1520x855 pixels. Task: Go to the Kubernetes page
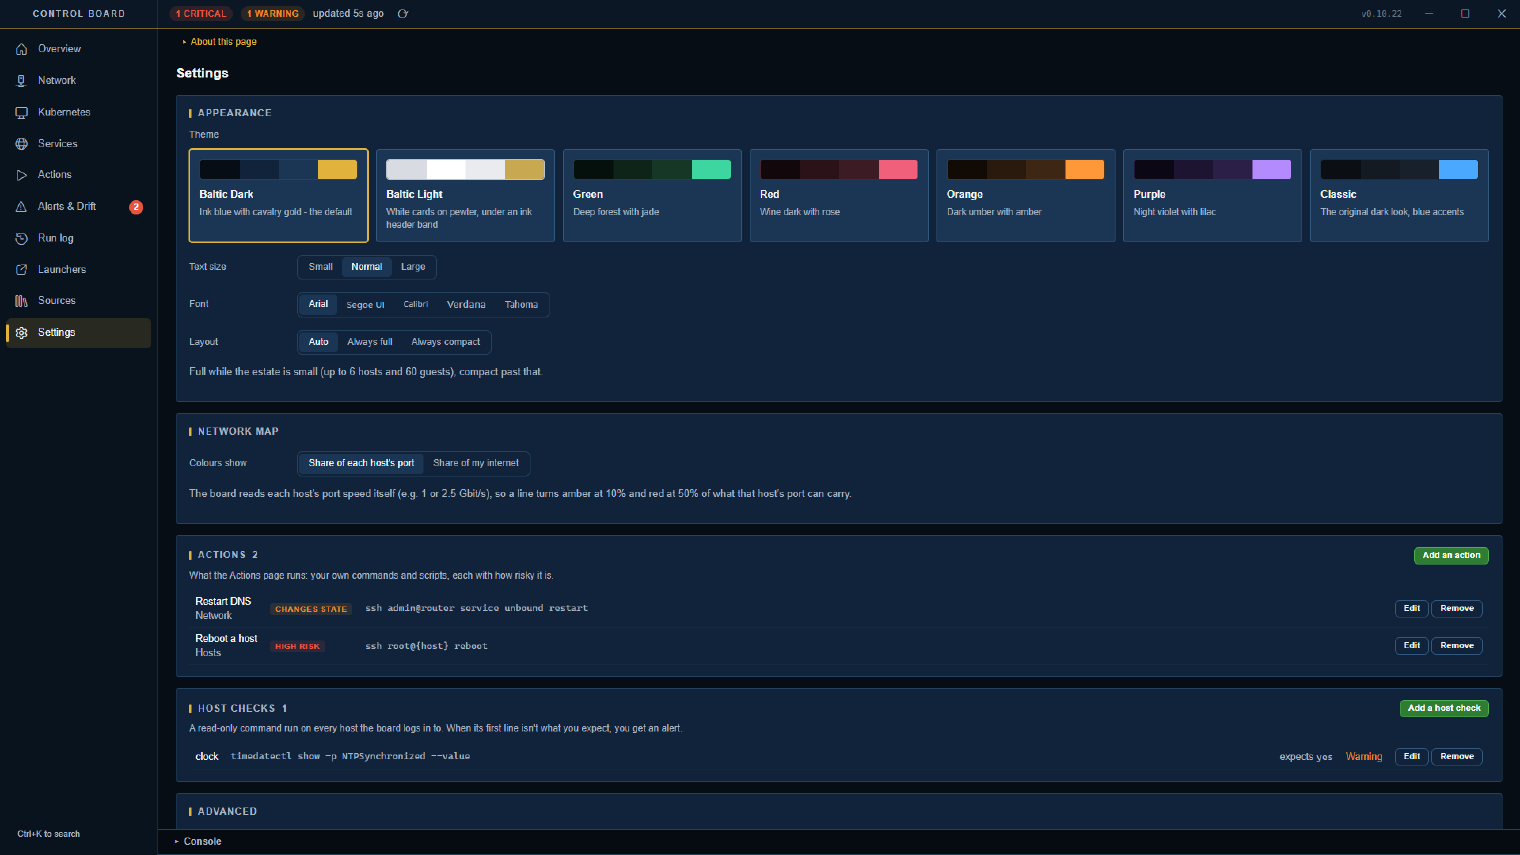[79, 113]
